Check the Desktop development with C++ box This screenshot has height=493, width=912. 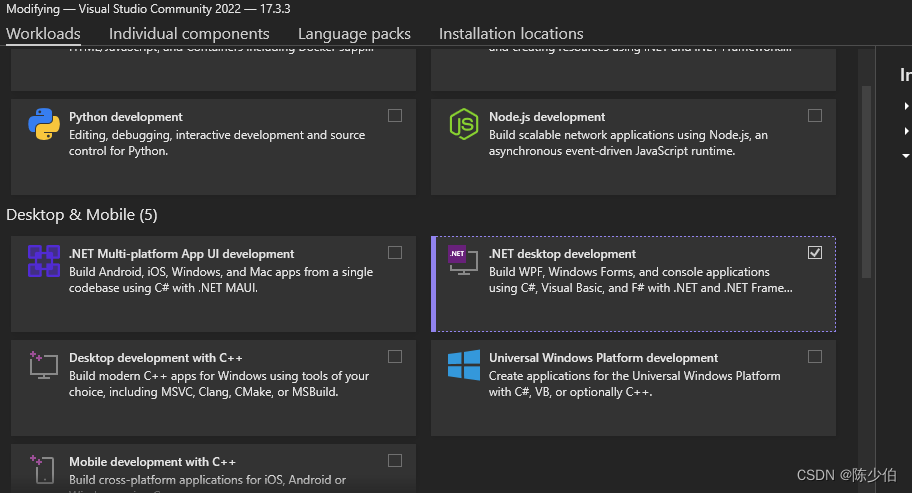(395, 357)
